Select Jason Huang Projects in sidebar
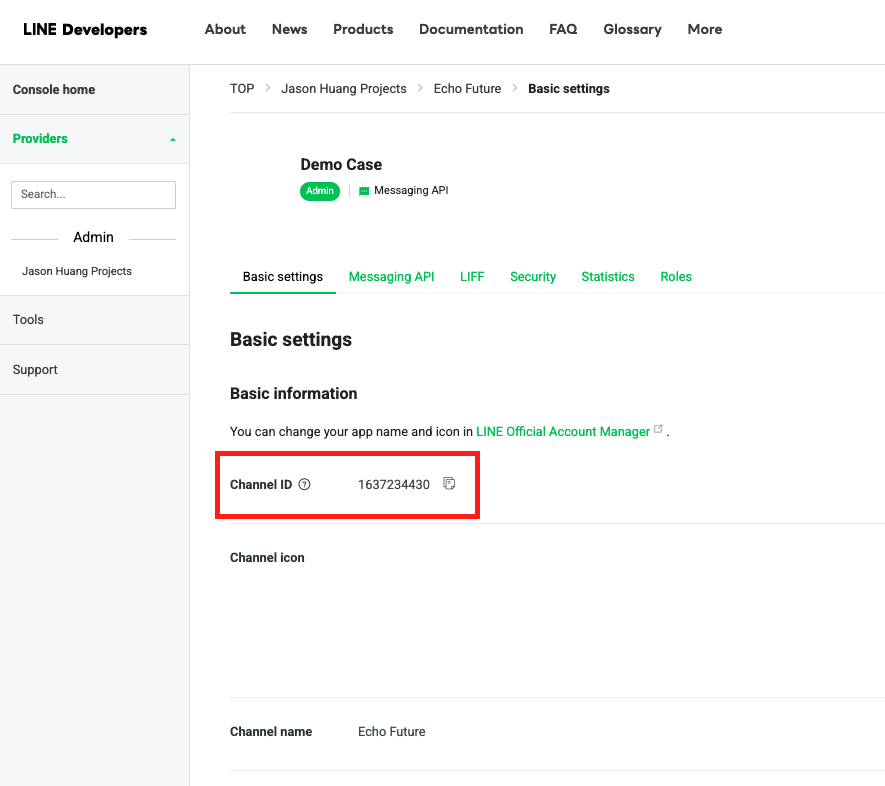This screenshot has width=885, height=786. click(77, 271)
